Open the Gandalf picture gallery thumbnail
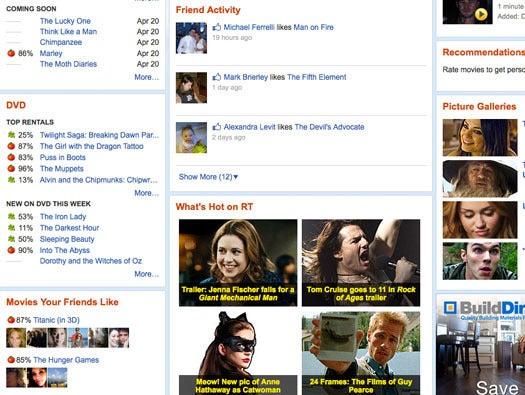525x395 pixels. coord(480,179)
